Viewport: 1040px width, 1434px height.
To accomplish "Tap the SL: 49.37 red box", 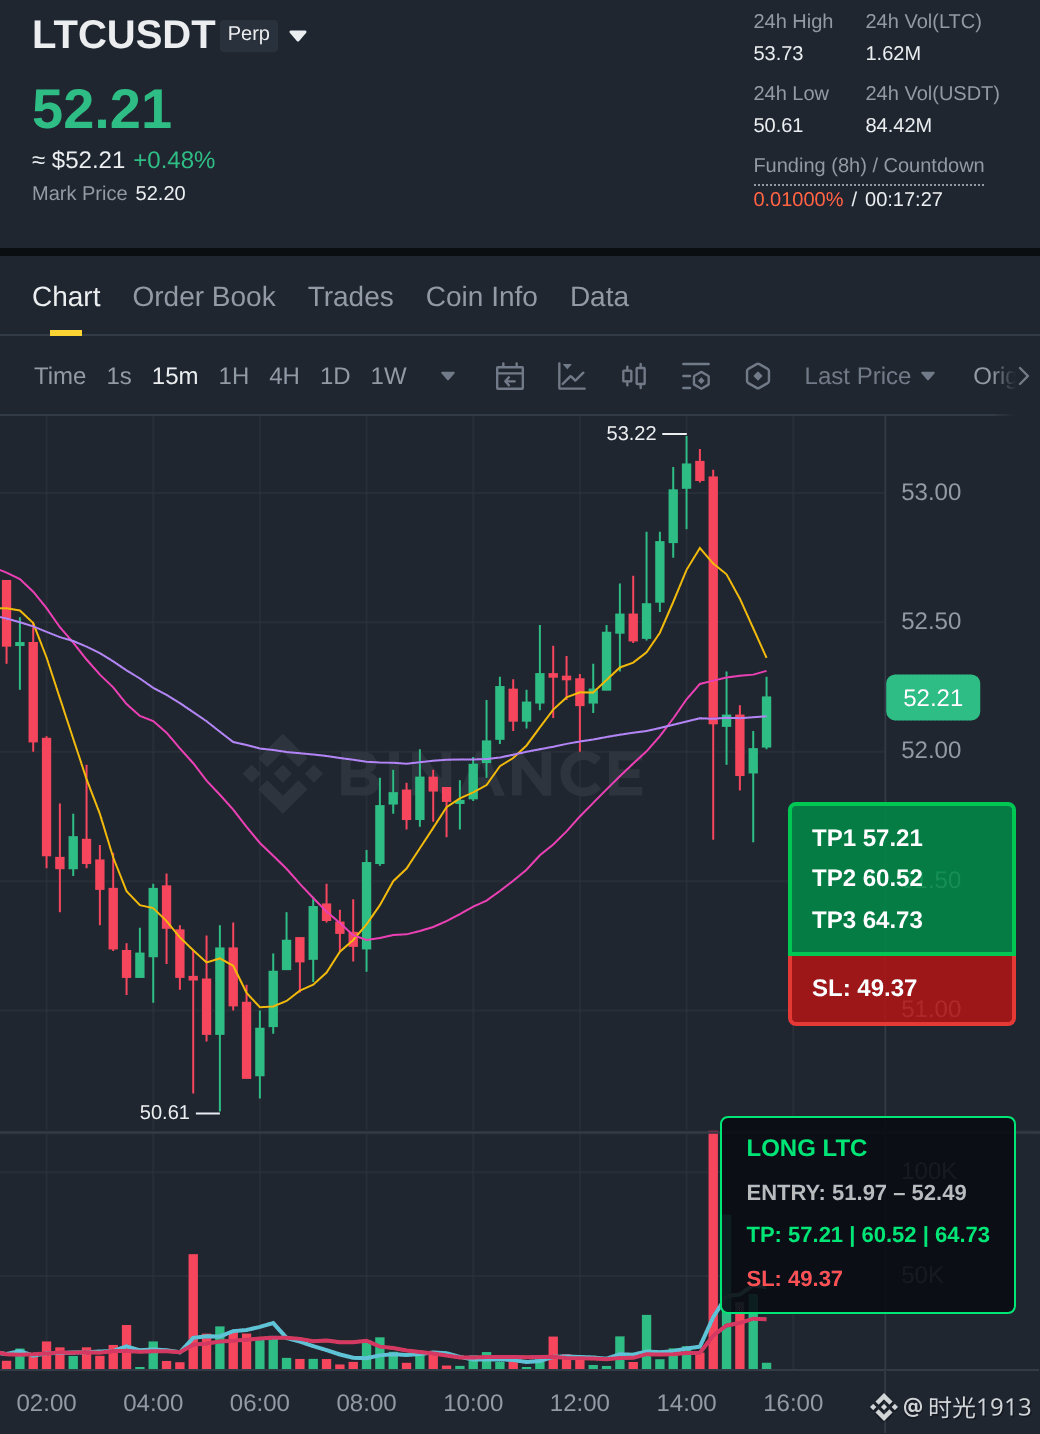I will pos(902,989).
